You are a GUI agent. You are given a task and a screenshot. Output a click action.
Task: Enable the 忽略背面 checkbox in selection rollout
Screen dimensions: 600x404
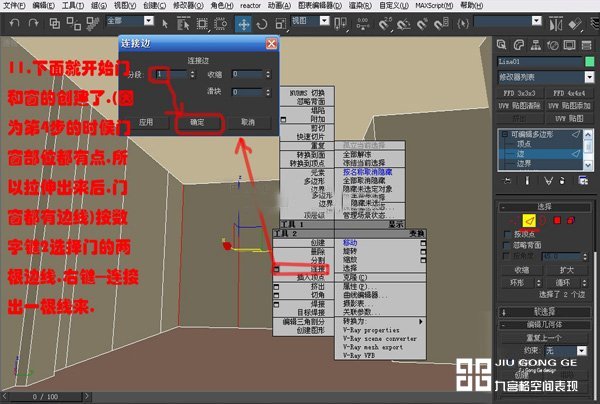coord(507,245)
